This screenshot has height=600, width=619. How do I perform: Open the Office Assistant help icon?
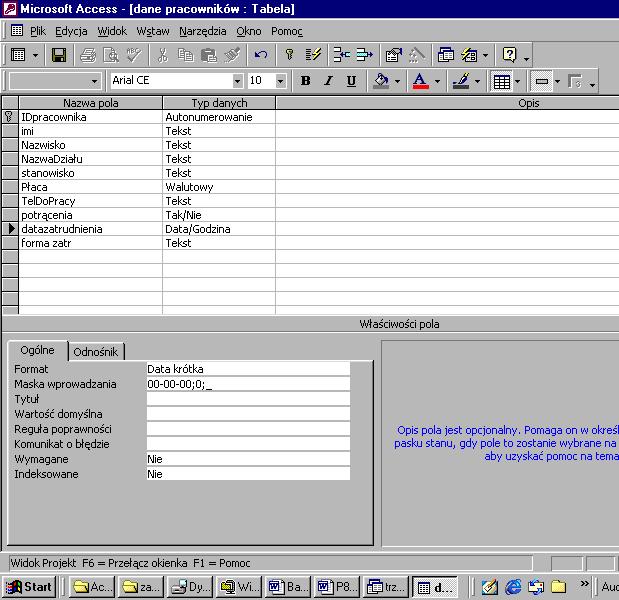coord(509,55)
